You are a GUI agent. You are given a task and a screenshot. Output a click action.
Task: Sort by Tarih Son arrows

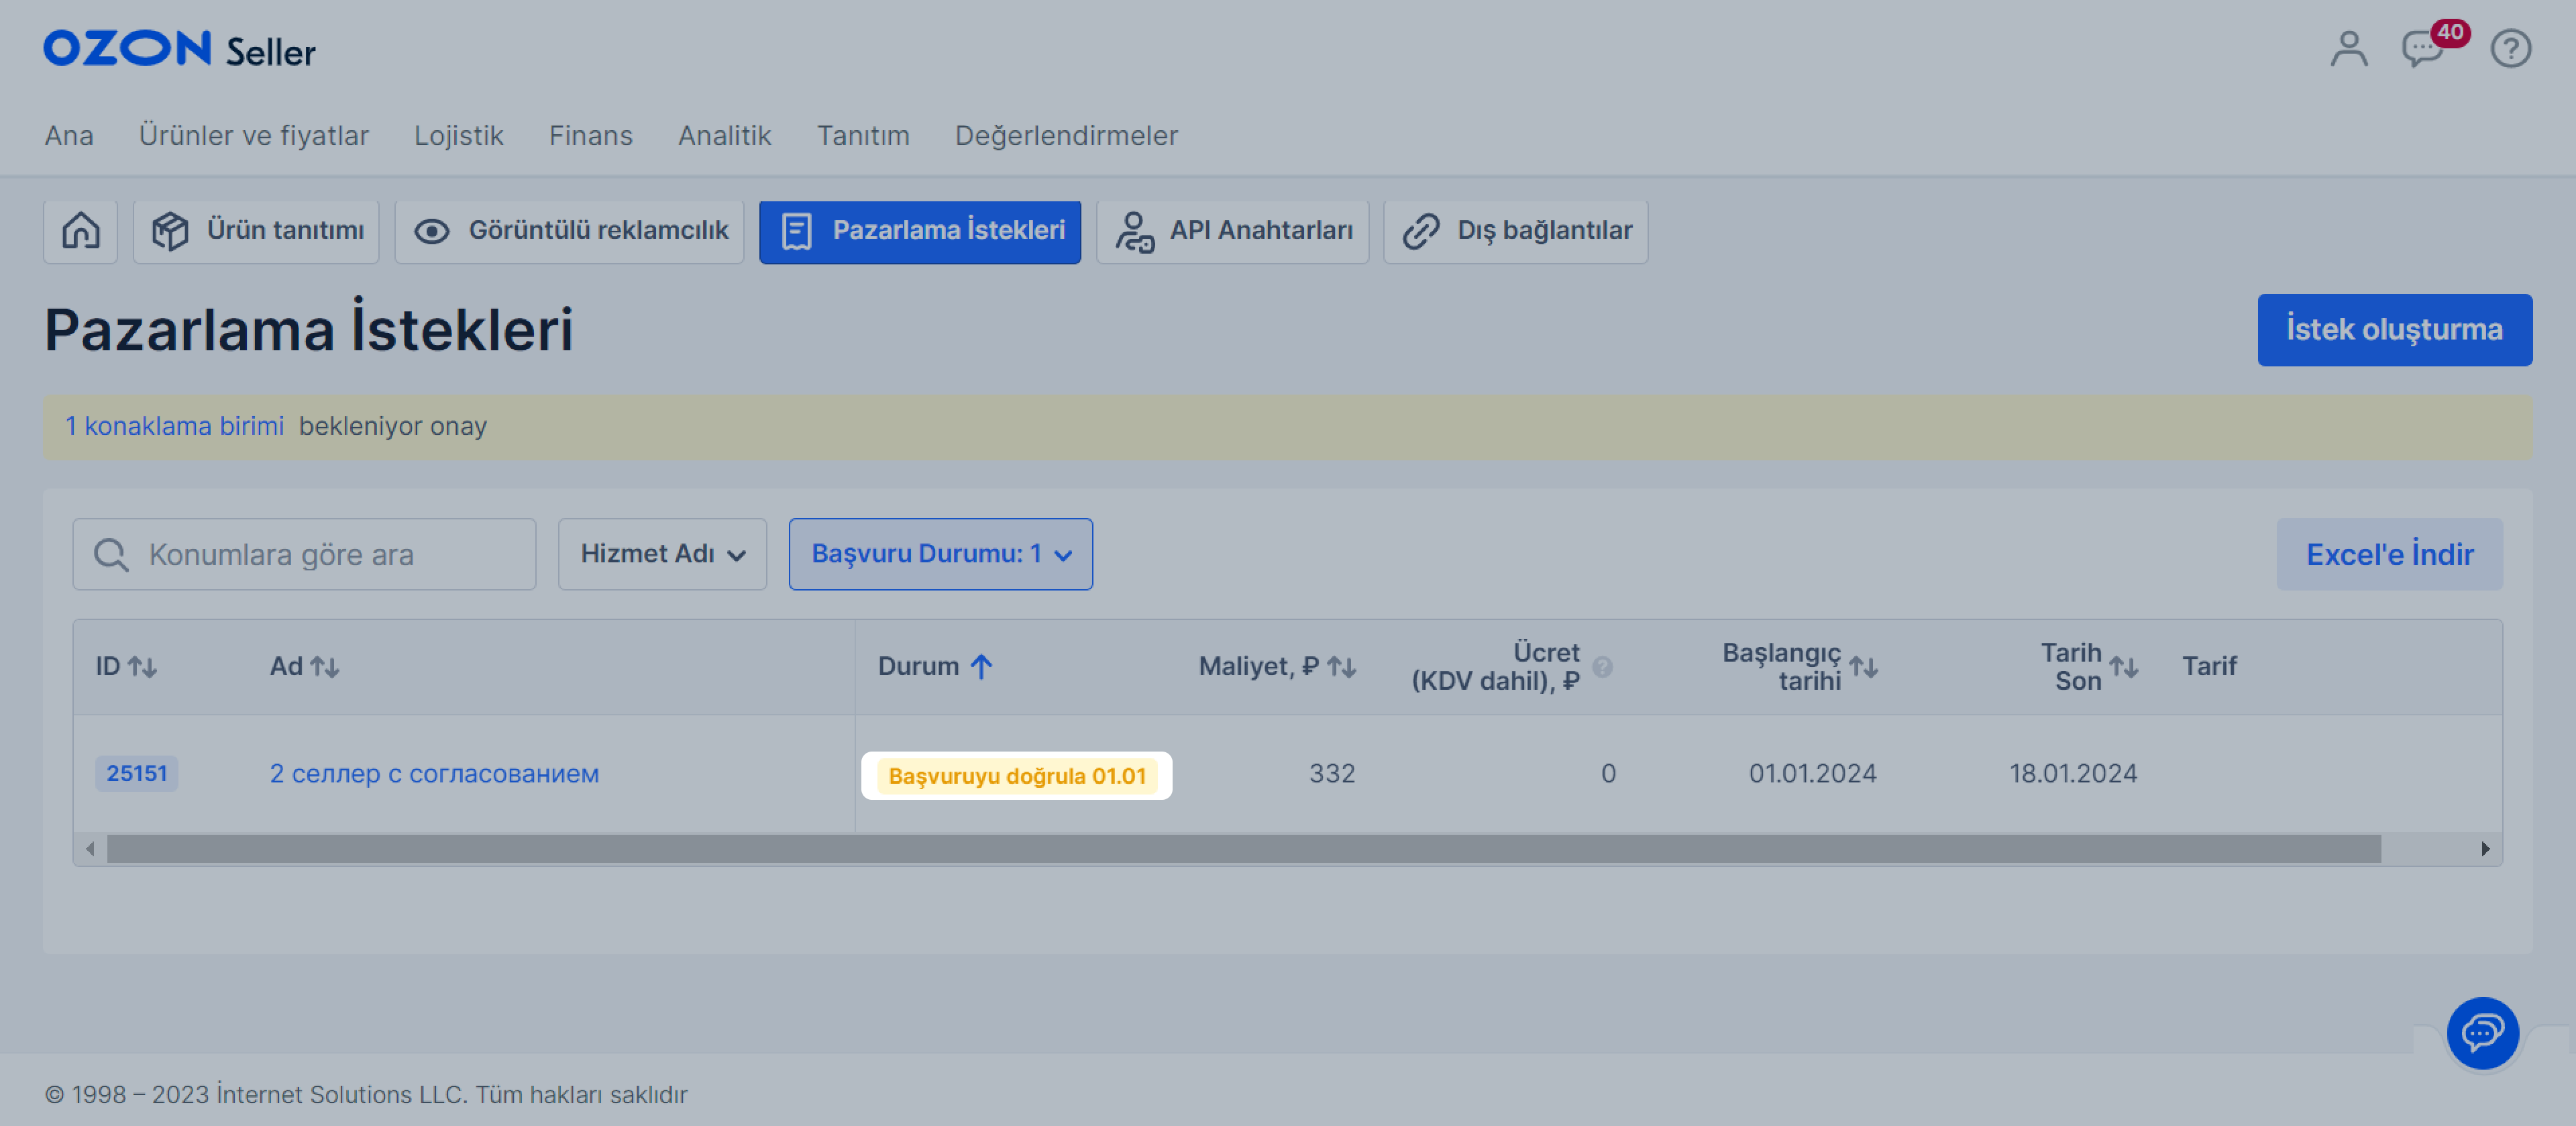coord(2124,666)
